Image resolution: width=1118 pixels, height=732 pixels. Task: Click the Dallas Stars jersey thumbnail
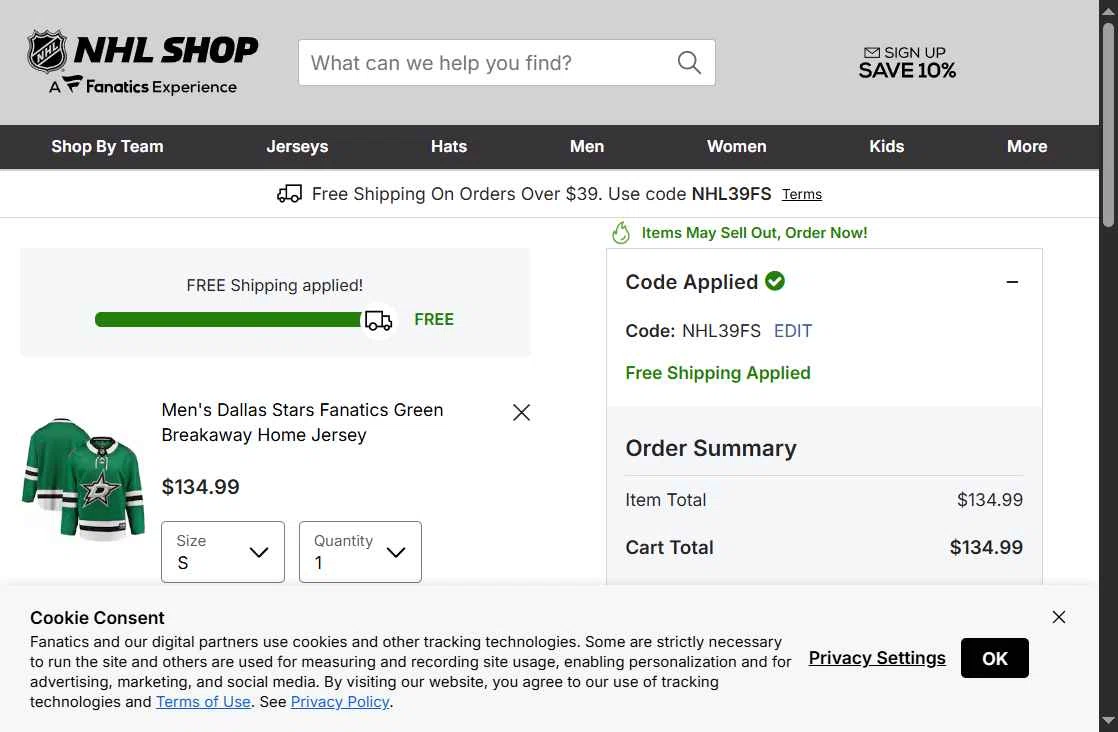83,479
